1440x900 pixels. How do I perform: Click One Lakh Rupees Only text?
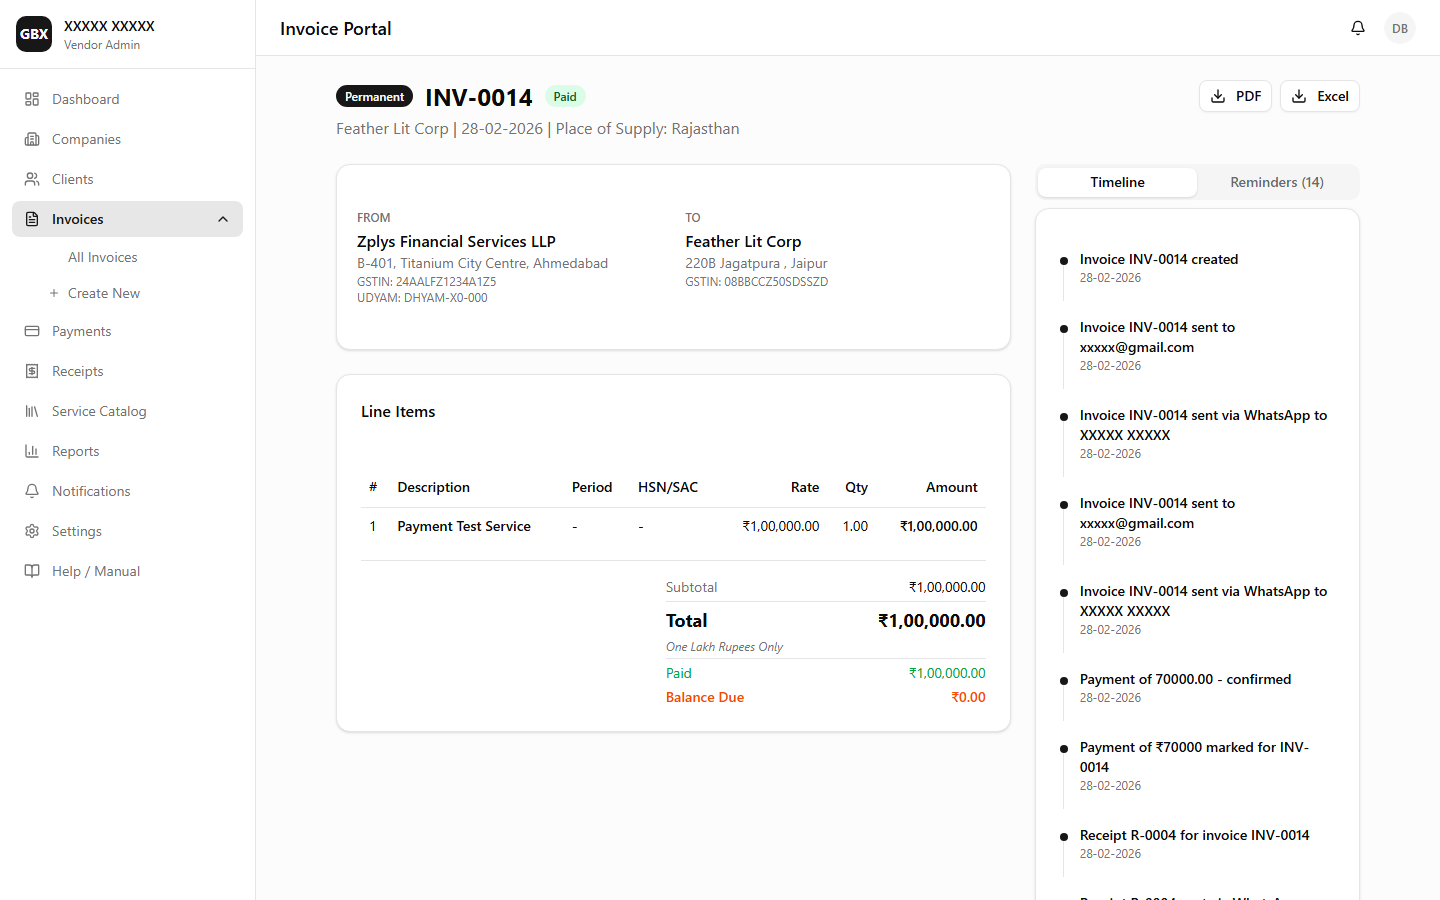coord(724,647)
